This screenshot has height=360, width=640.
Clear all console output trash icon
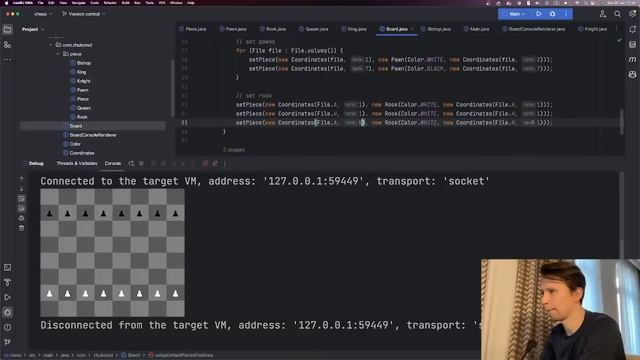22,228
